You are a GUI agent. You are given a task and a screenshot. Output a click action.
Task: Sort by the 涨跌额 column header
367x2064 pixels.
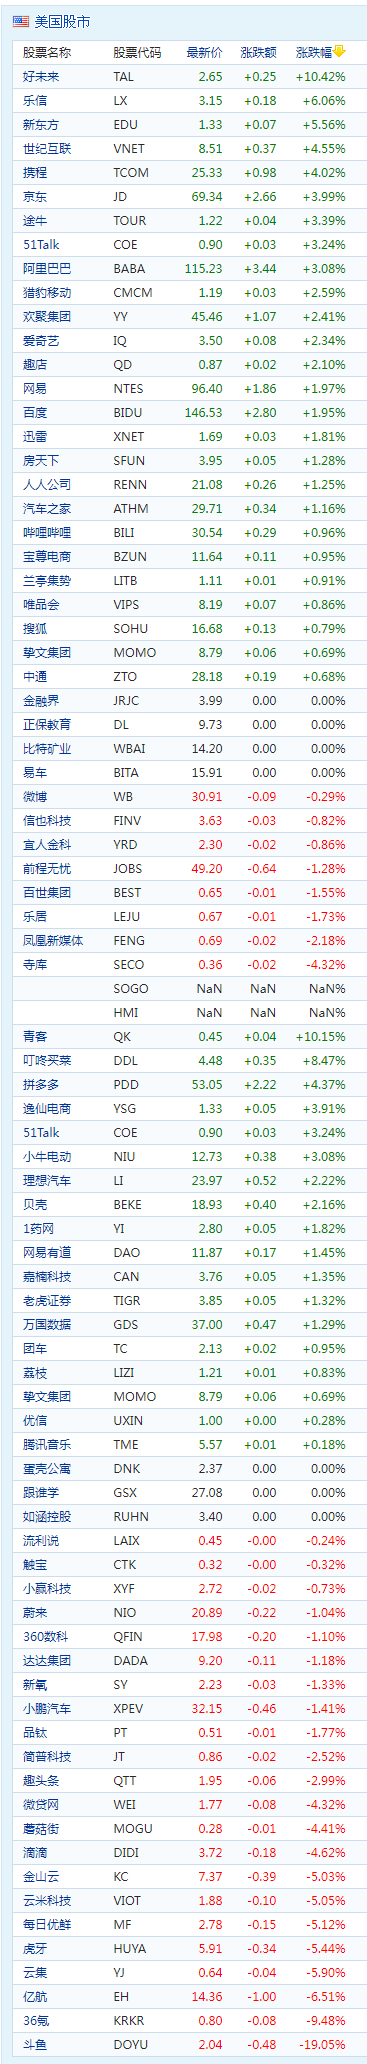[260, 52]
